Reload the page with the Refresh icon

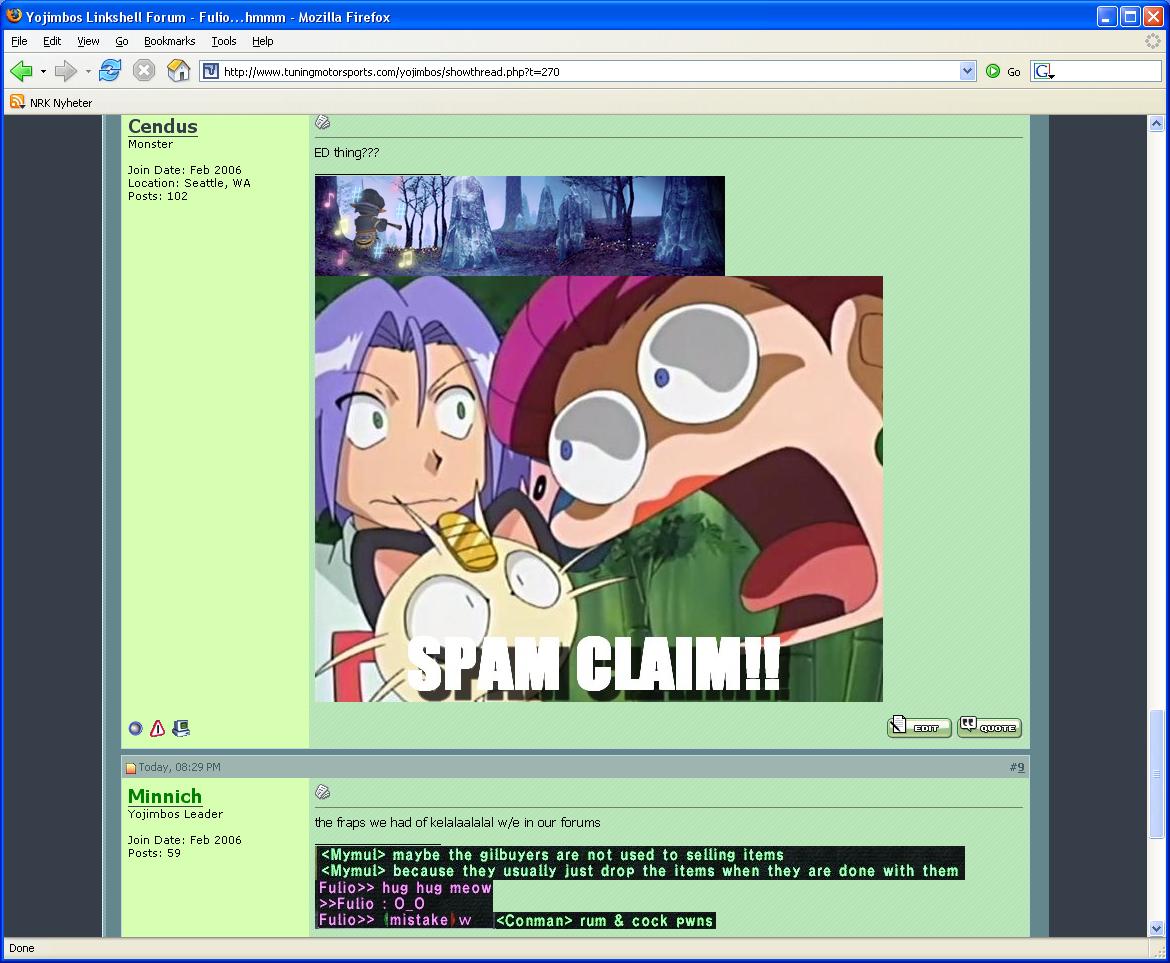tap(110, 71)
